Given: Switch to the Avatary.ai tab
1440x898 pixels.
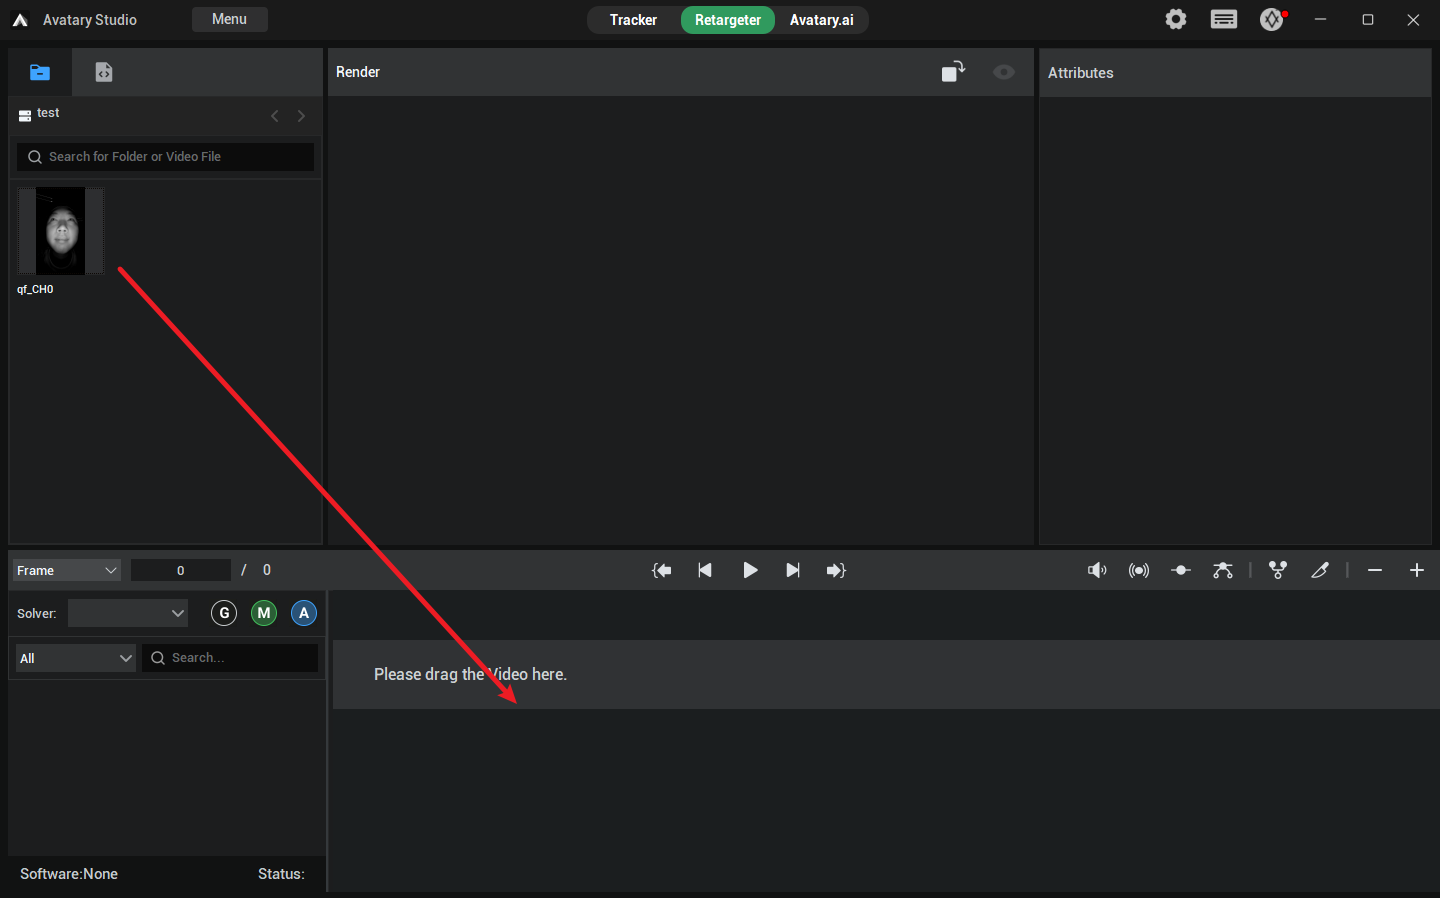Looking at the screenshot, I should pos(822,20).
